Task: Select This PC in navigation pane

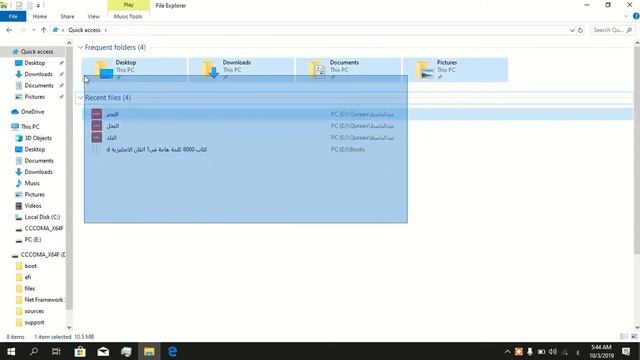Action: point(30,127)
